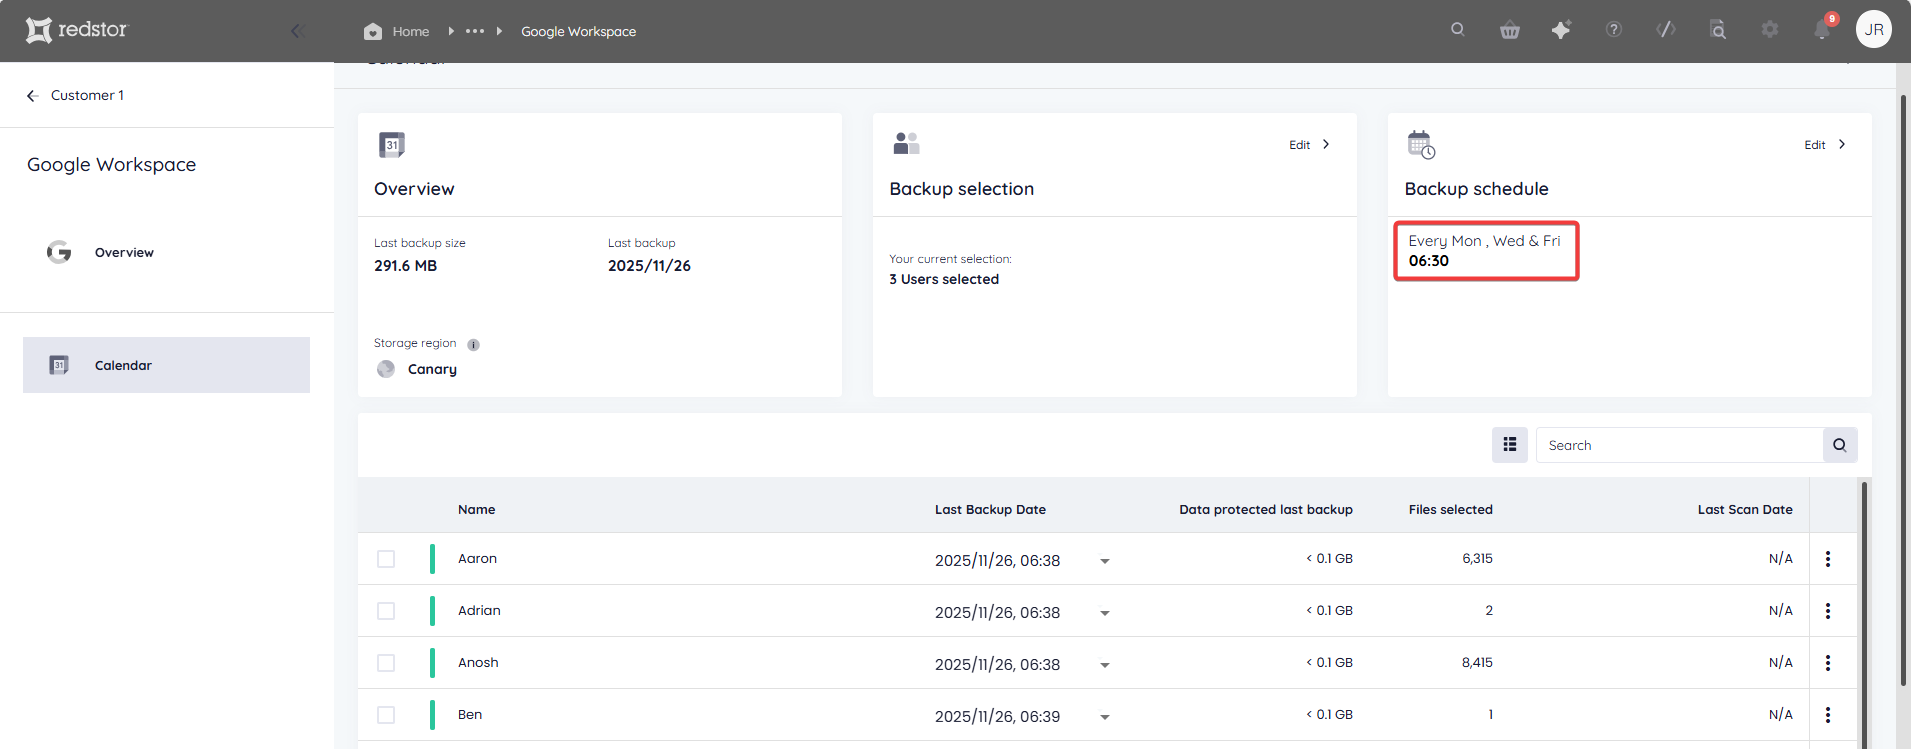Click the name Adrian in the table
This screenshot has height=749, width=1911.
point(479,611)
